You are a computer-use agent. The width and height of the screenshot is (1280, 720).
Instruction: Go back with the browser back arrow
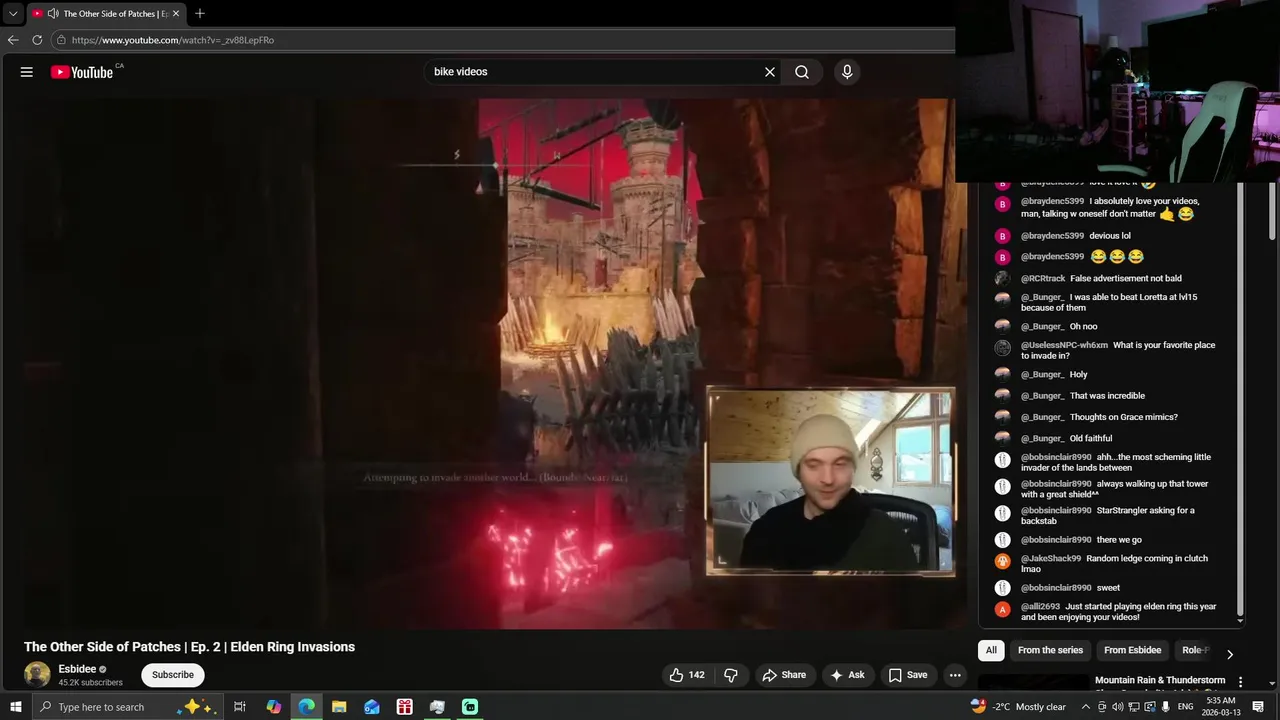point(13,40)
